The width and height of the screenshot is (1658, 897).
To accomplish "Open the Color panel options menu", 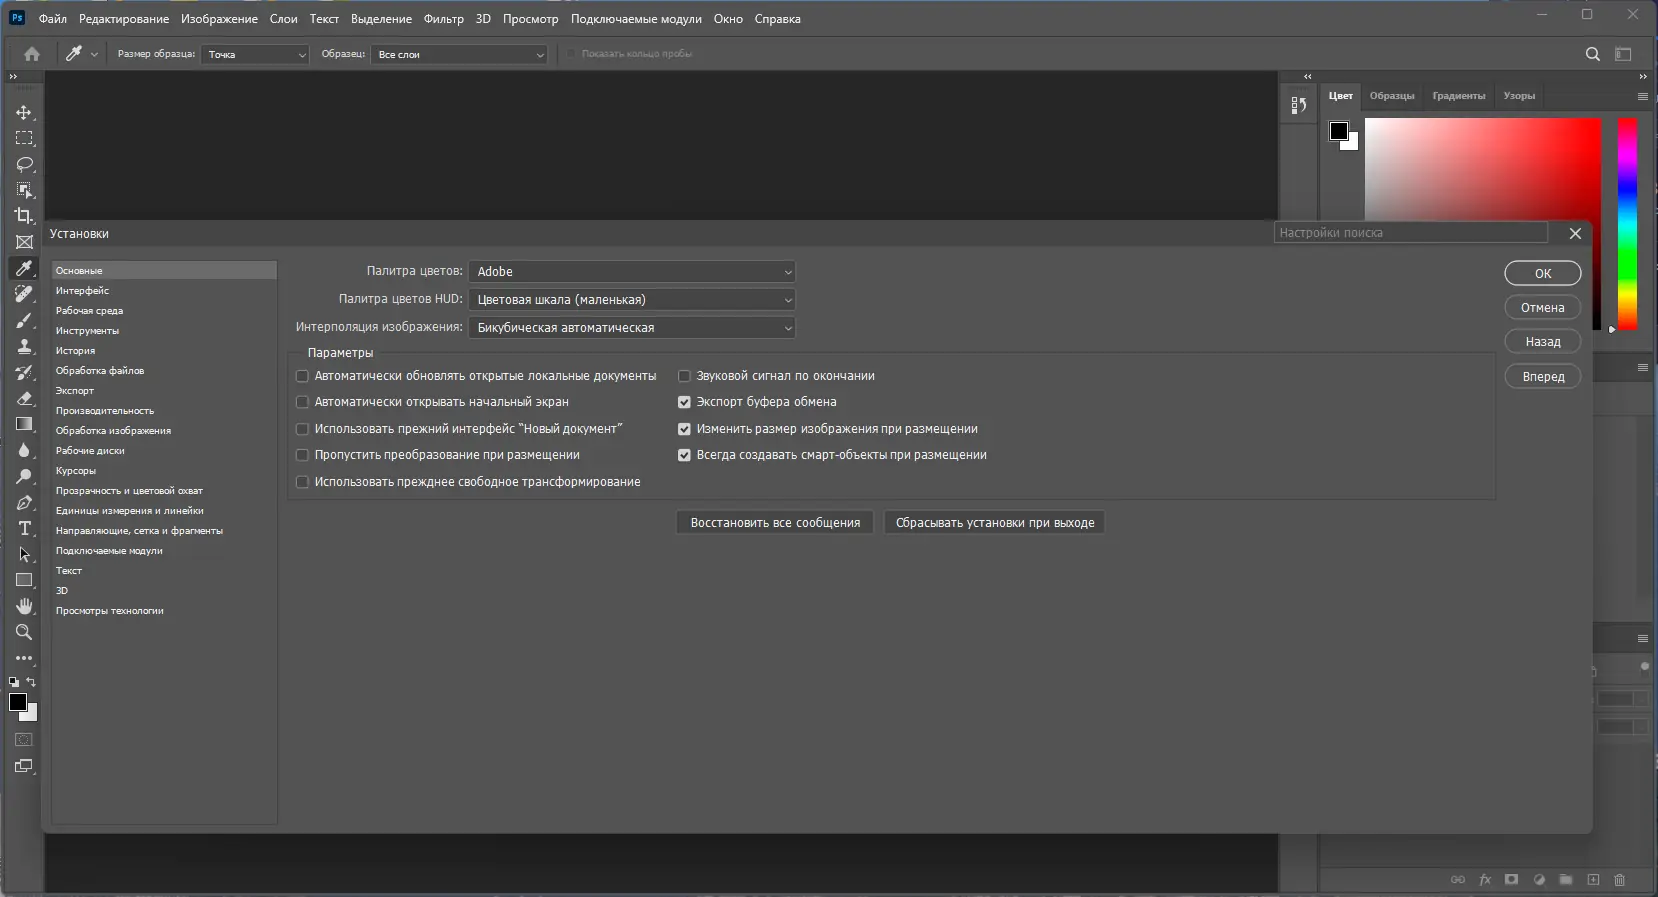I will 1642,96.
